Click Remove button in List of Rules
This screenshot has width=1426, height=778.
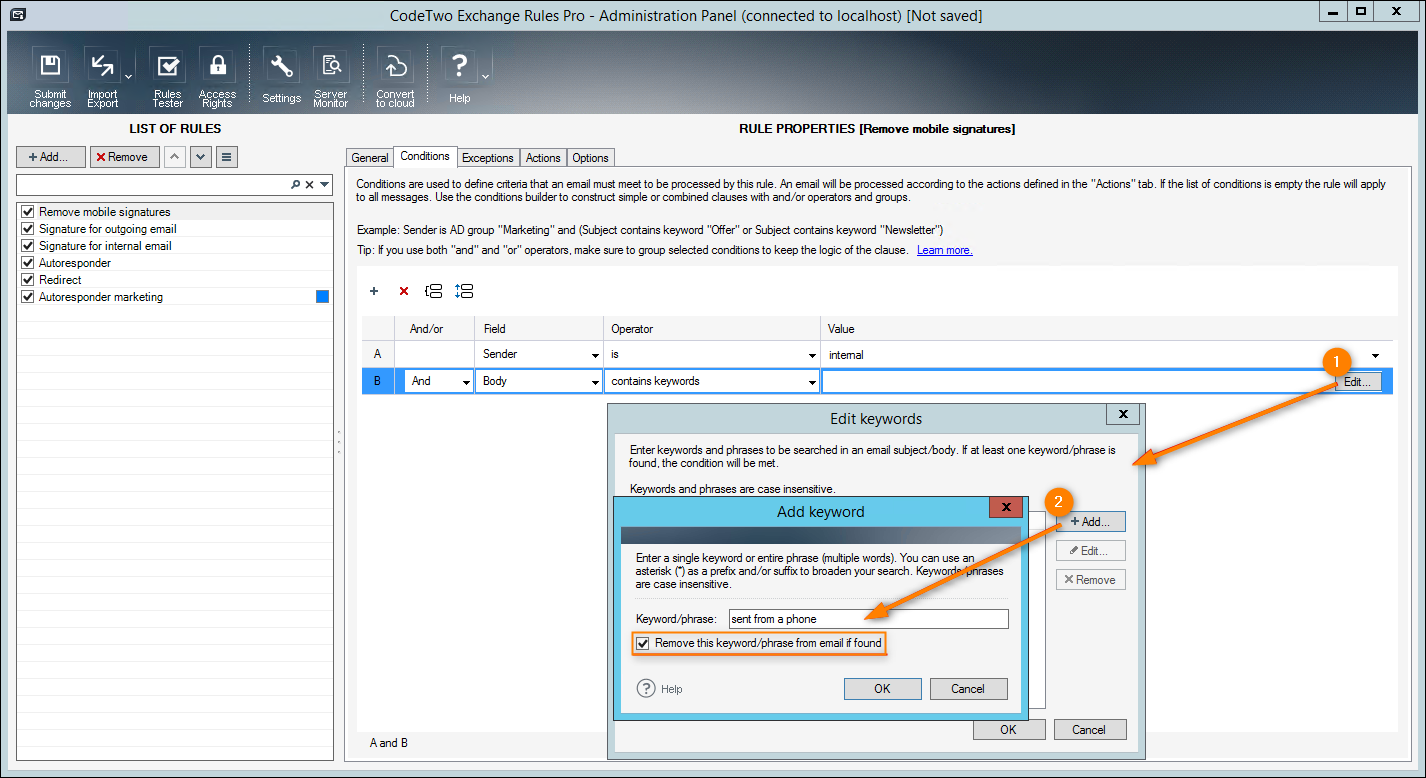click(124, 157)
